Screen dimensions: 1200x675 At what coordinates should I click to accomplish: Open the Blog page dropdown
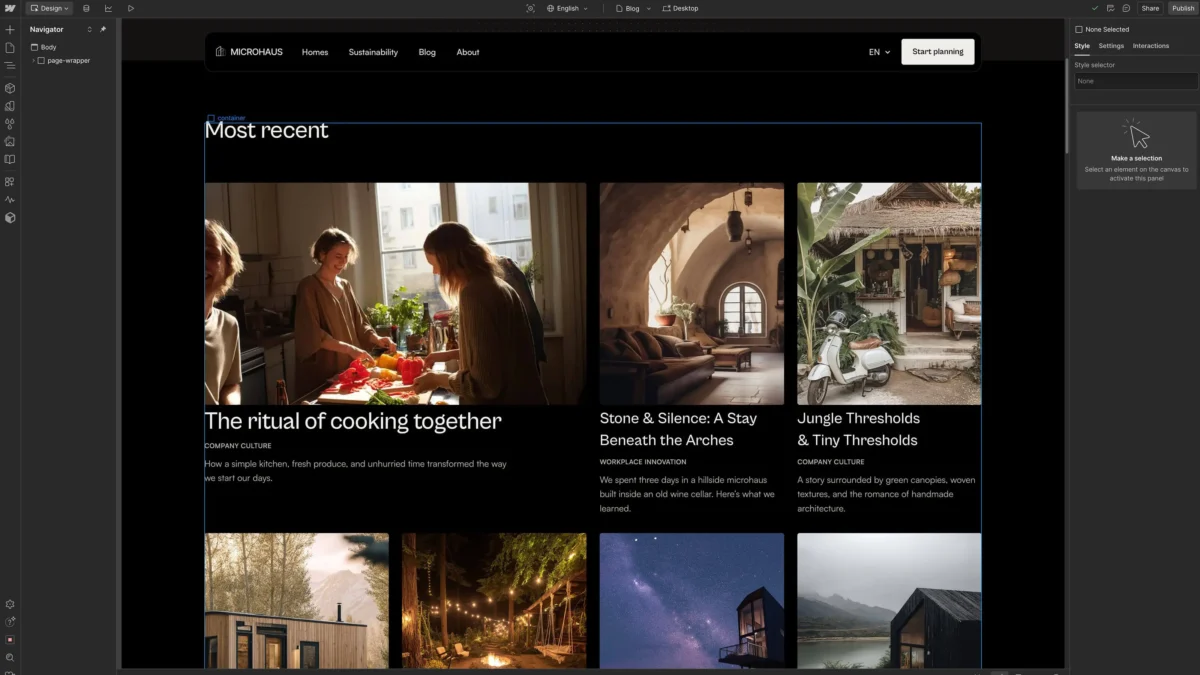coord(633,8)
